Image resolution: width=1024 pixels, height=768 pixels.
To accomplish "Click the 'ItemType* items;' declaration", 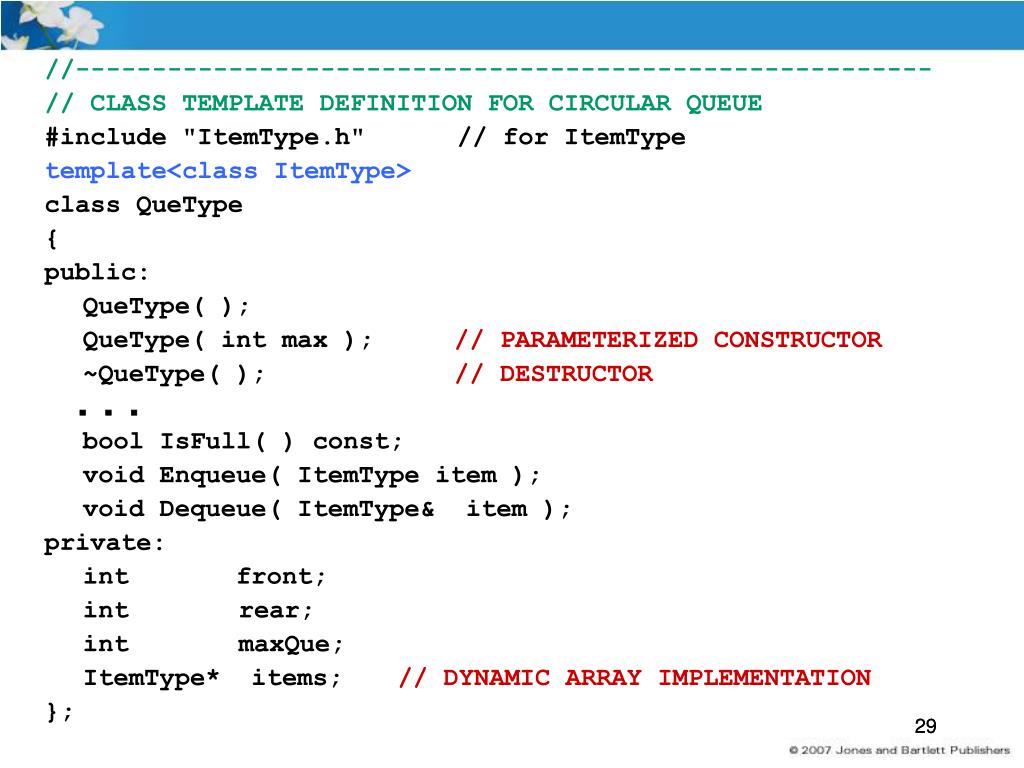I will 212,678.
